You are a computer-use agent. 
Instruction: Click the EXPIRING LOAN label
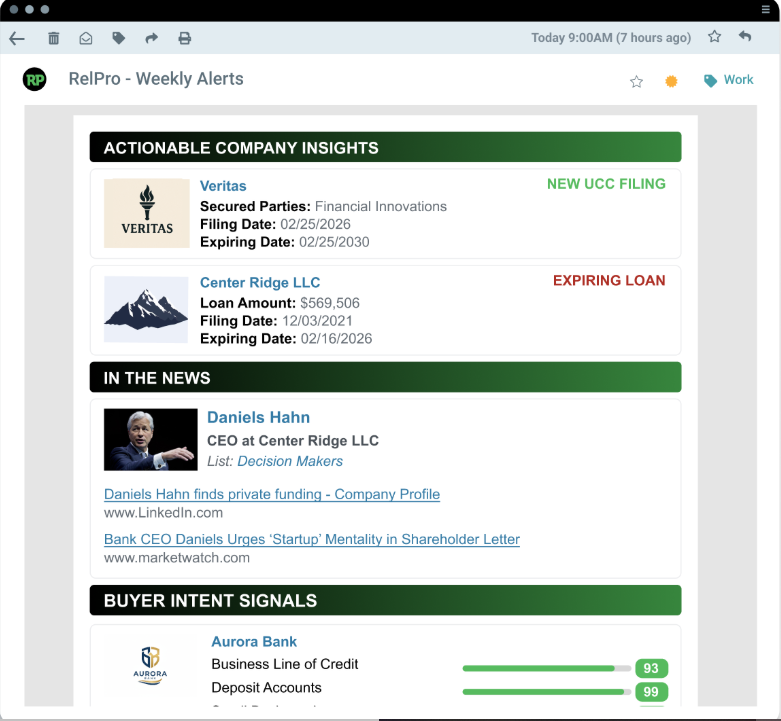click(609, 280)
